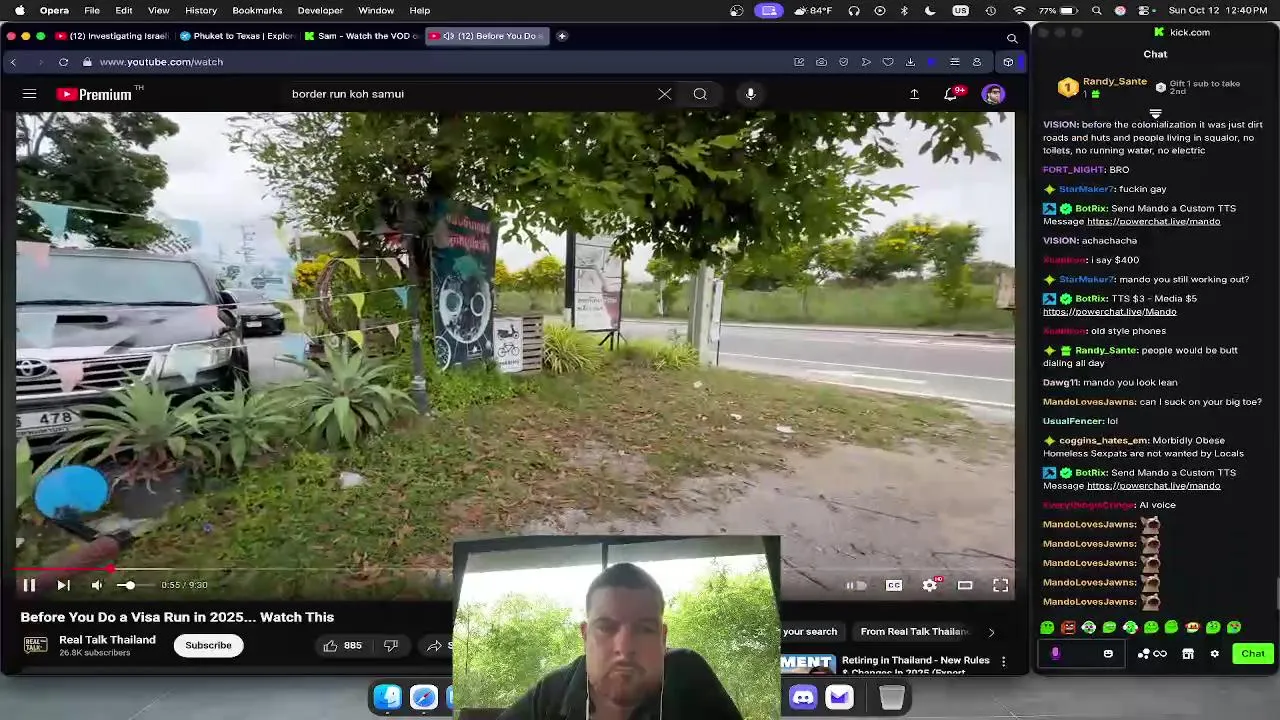Open Real Talk Thailand channel avatar
Image resolution: width=1280 pixels, height=720 pixels.
[x=35, y=645]
